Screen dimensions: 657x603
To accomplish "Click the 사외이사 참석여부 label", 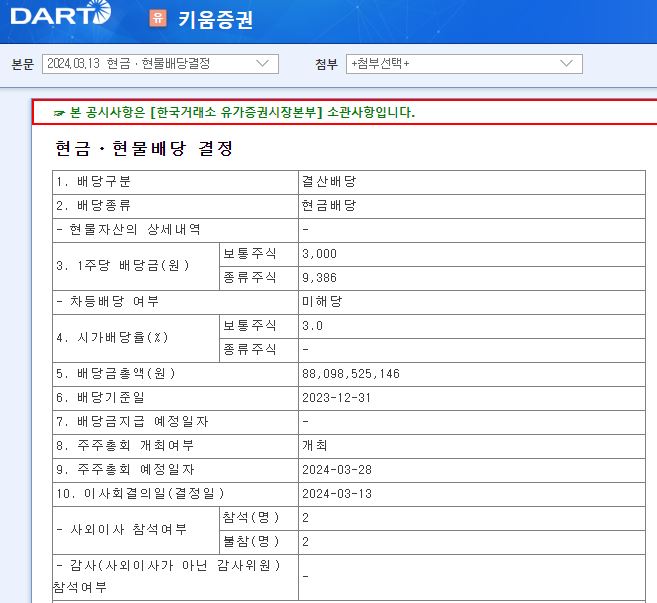I will 122,530.
